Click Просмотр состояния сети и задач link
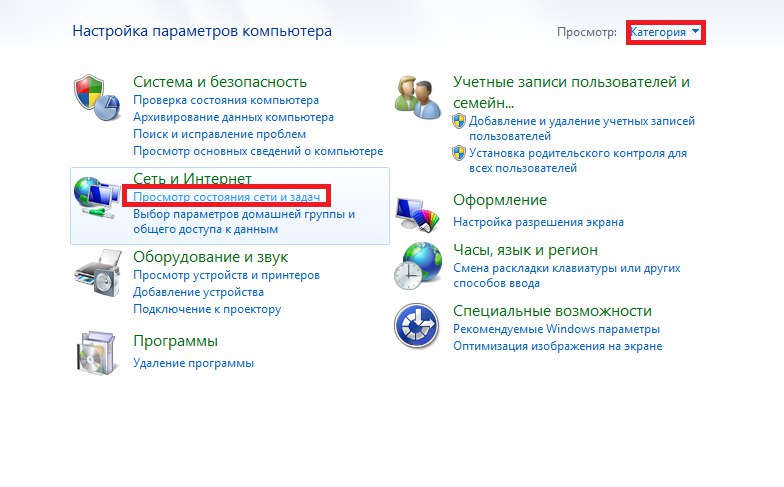Screen dimensions: 784x487 point(226,197)
